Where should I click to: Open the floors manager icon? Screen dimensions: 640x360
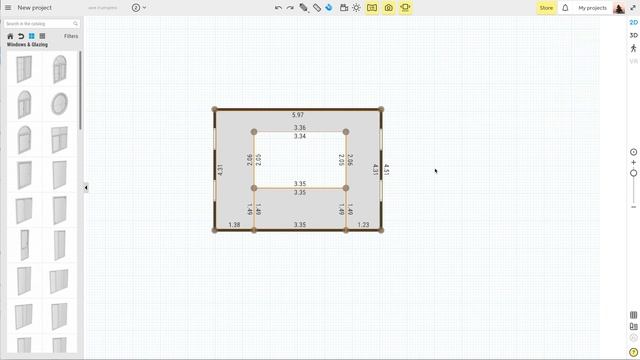click(633, 326)
